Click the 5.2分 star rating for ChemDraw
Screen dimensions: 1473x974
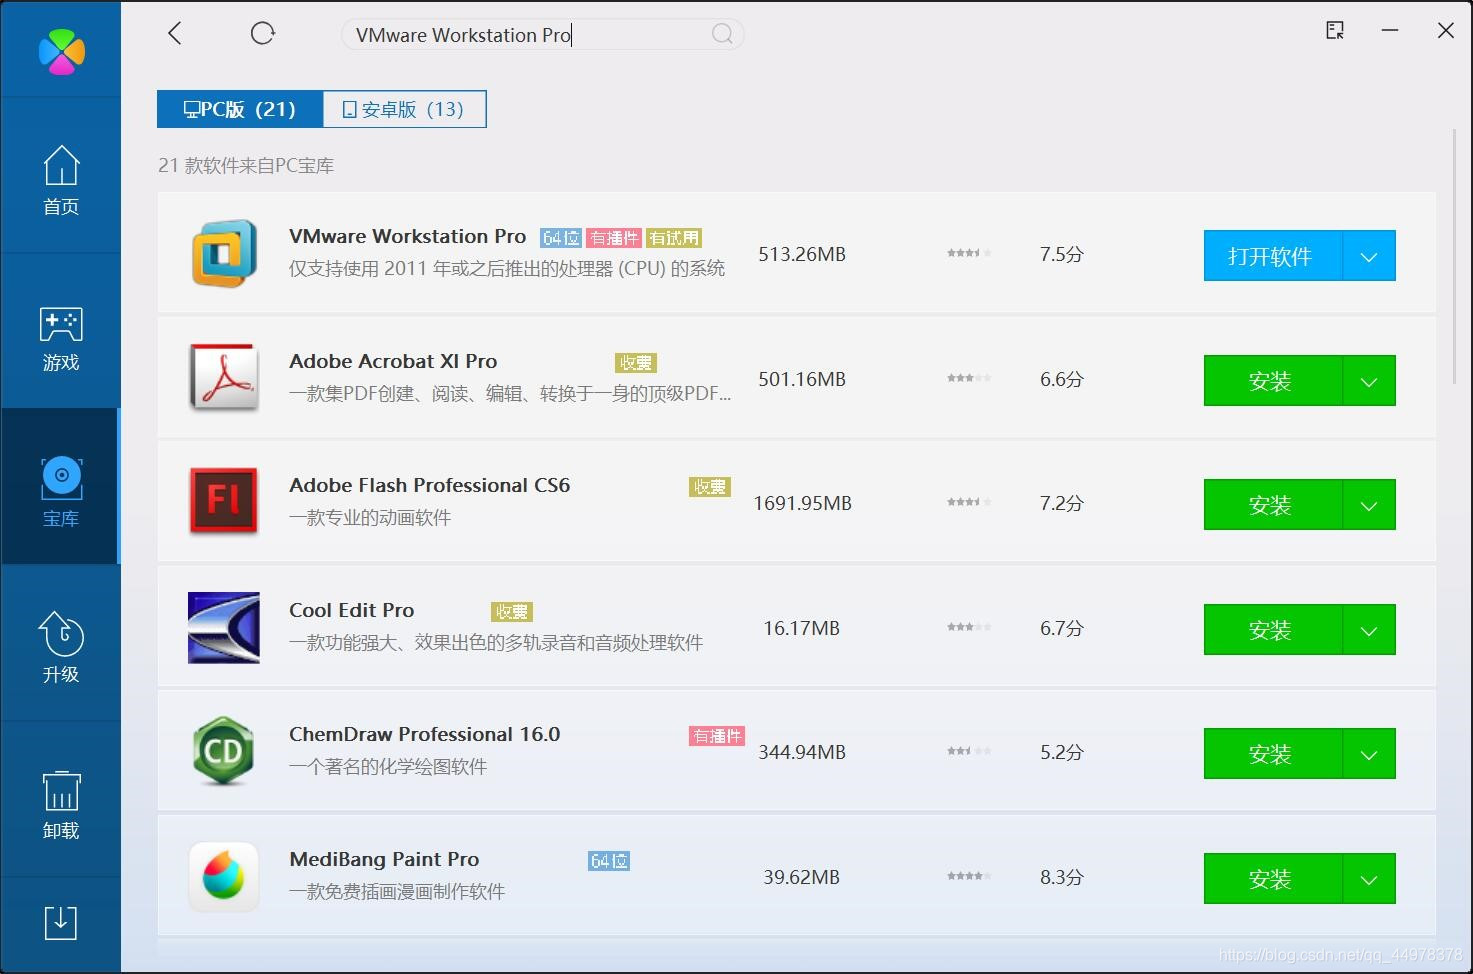point(969,751)
